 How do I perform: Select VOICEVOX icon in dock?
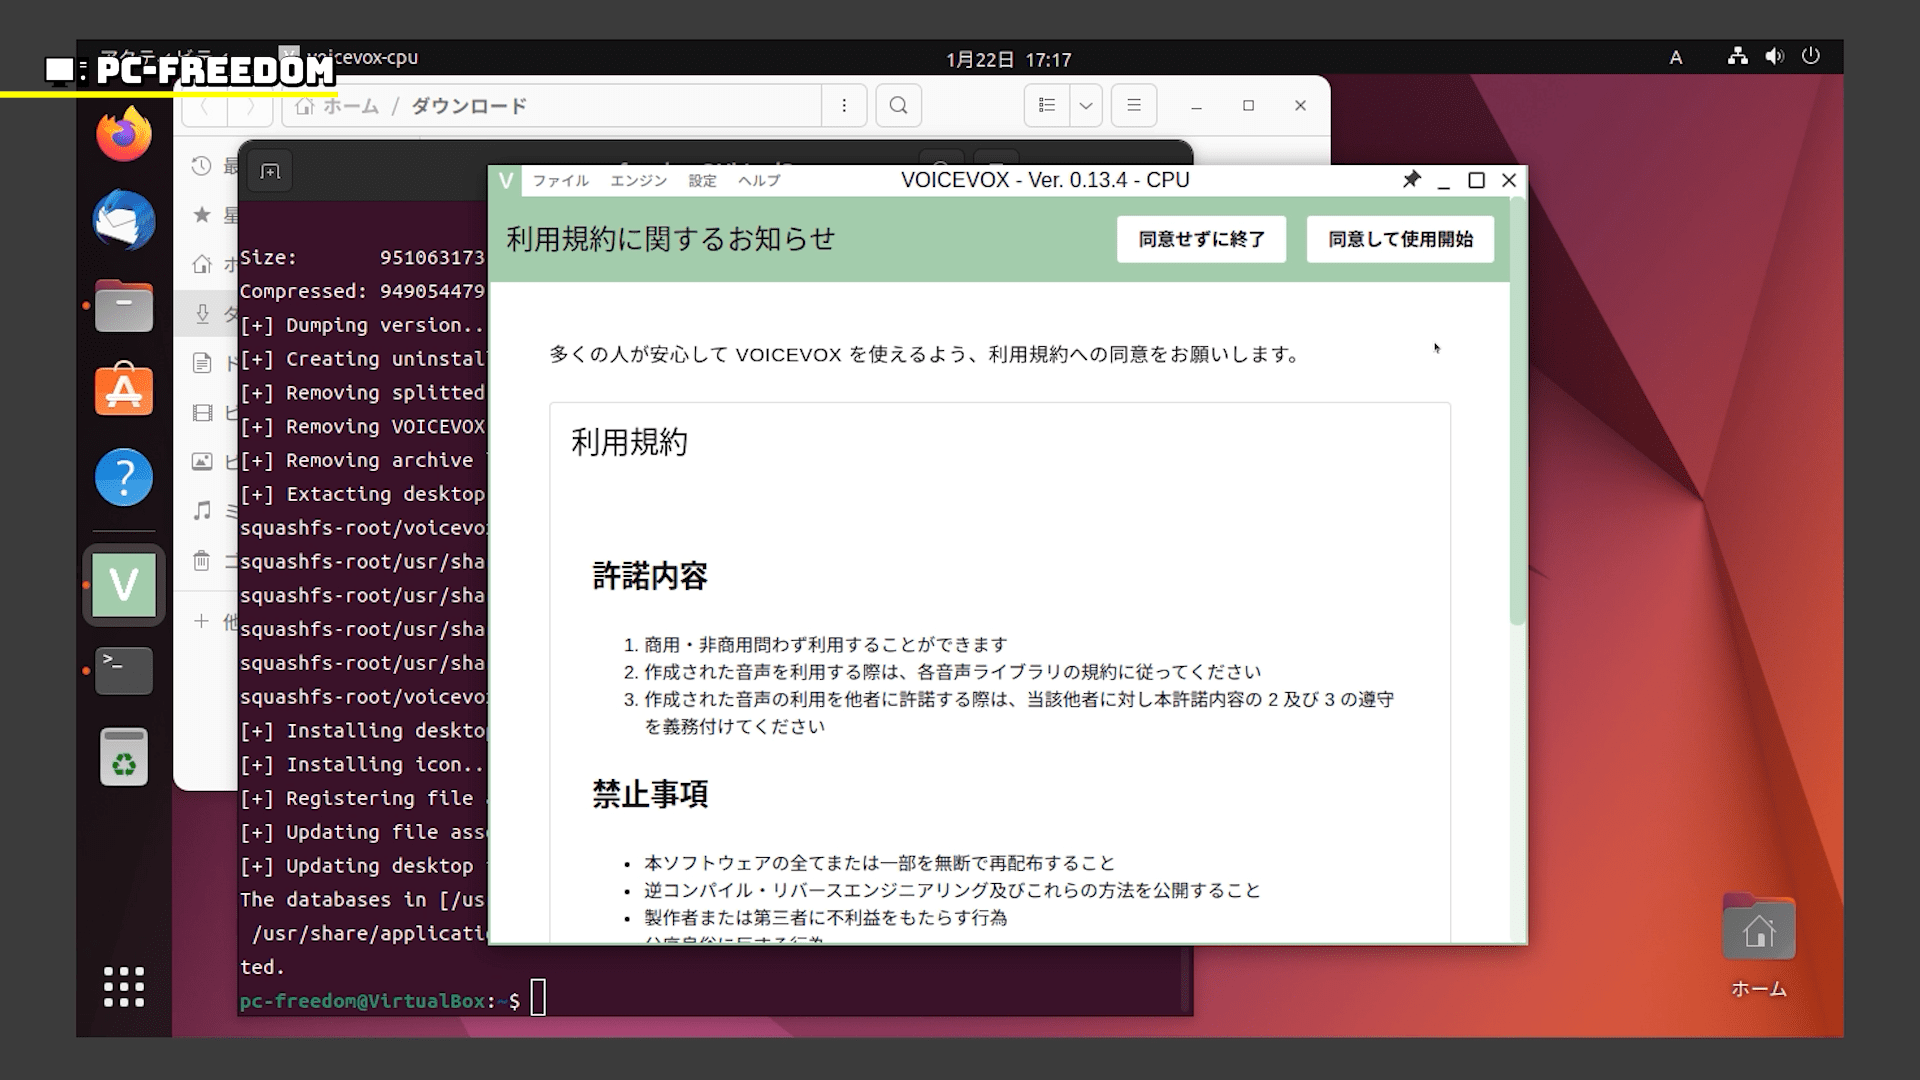pos(124,585)
